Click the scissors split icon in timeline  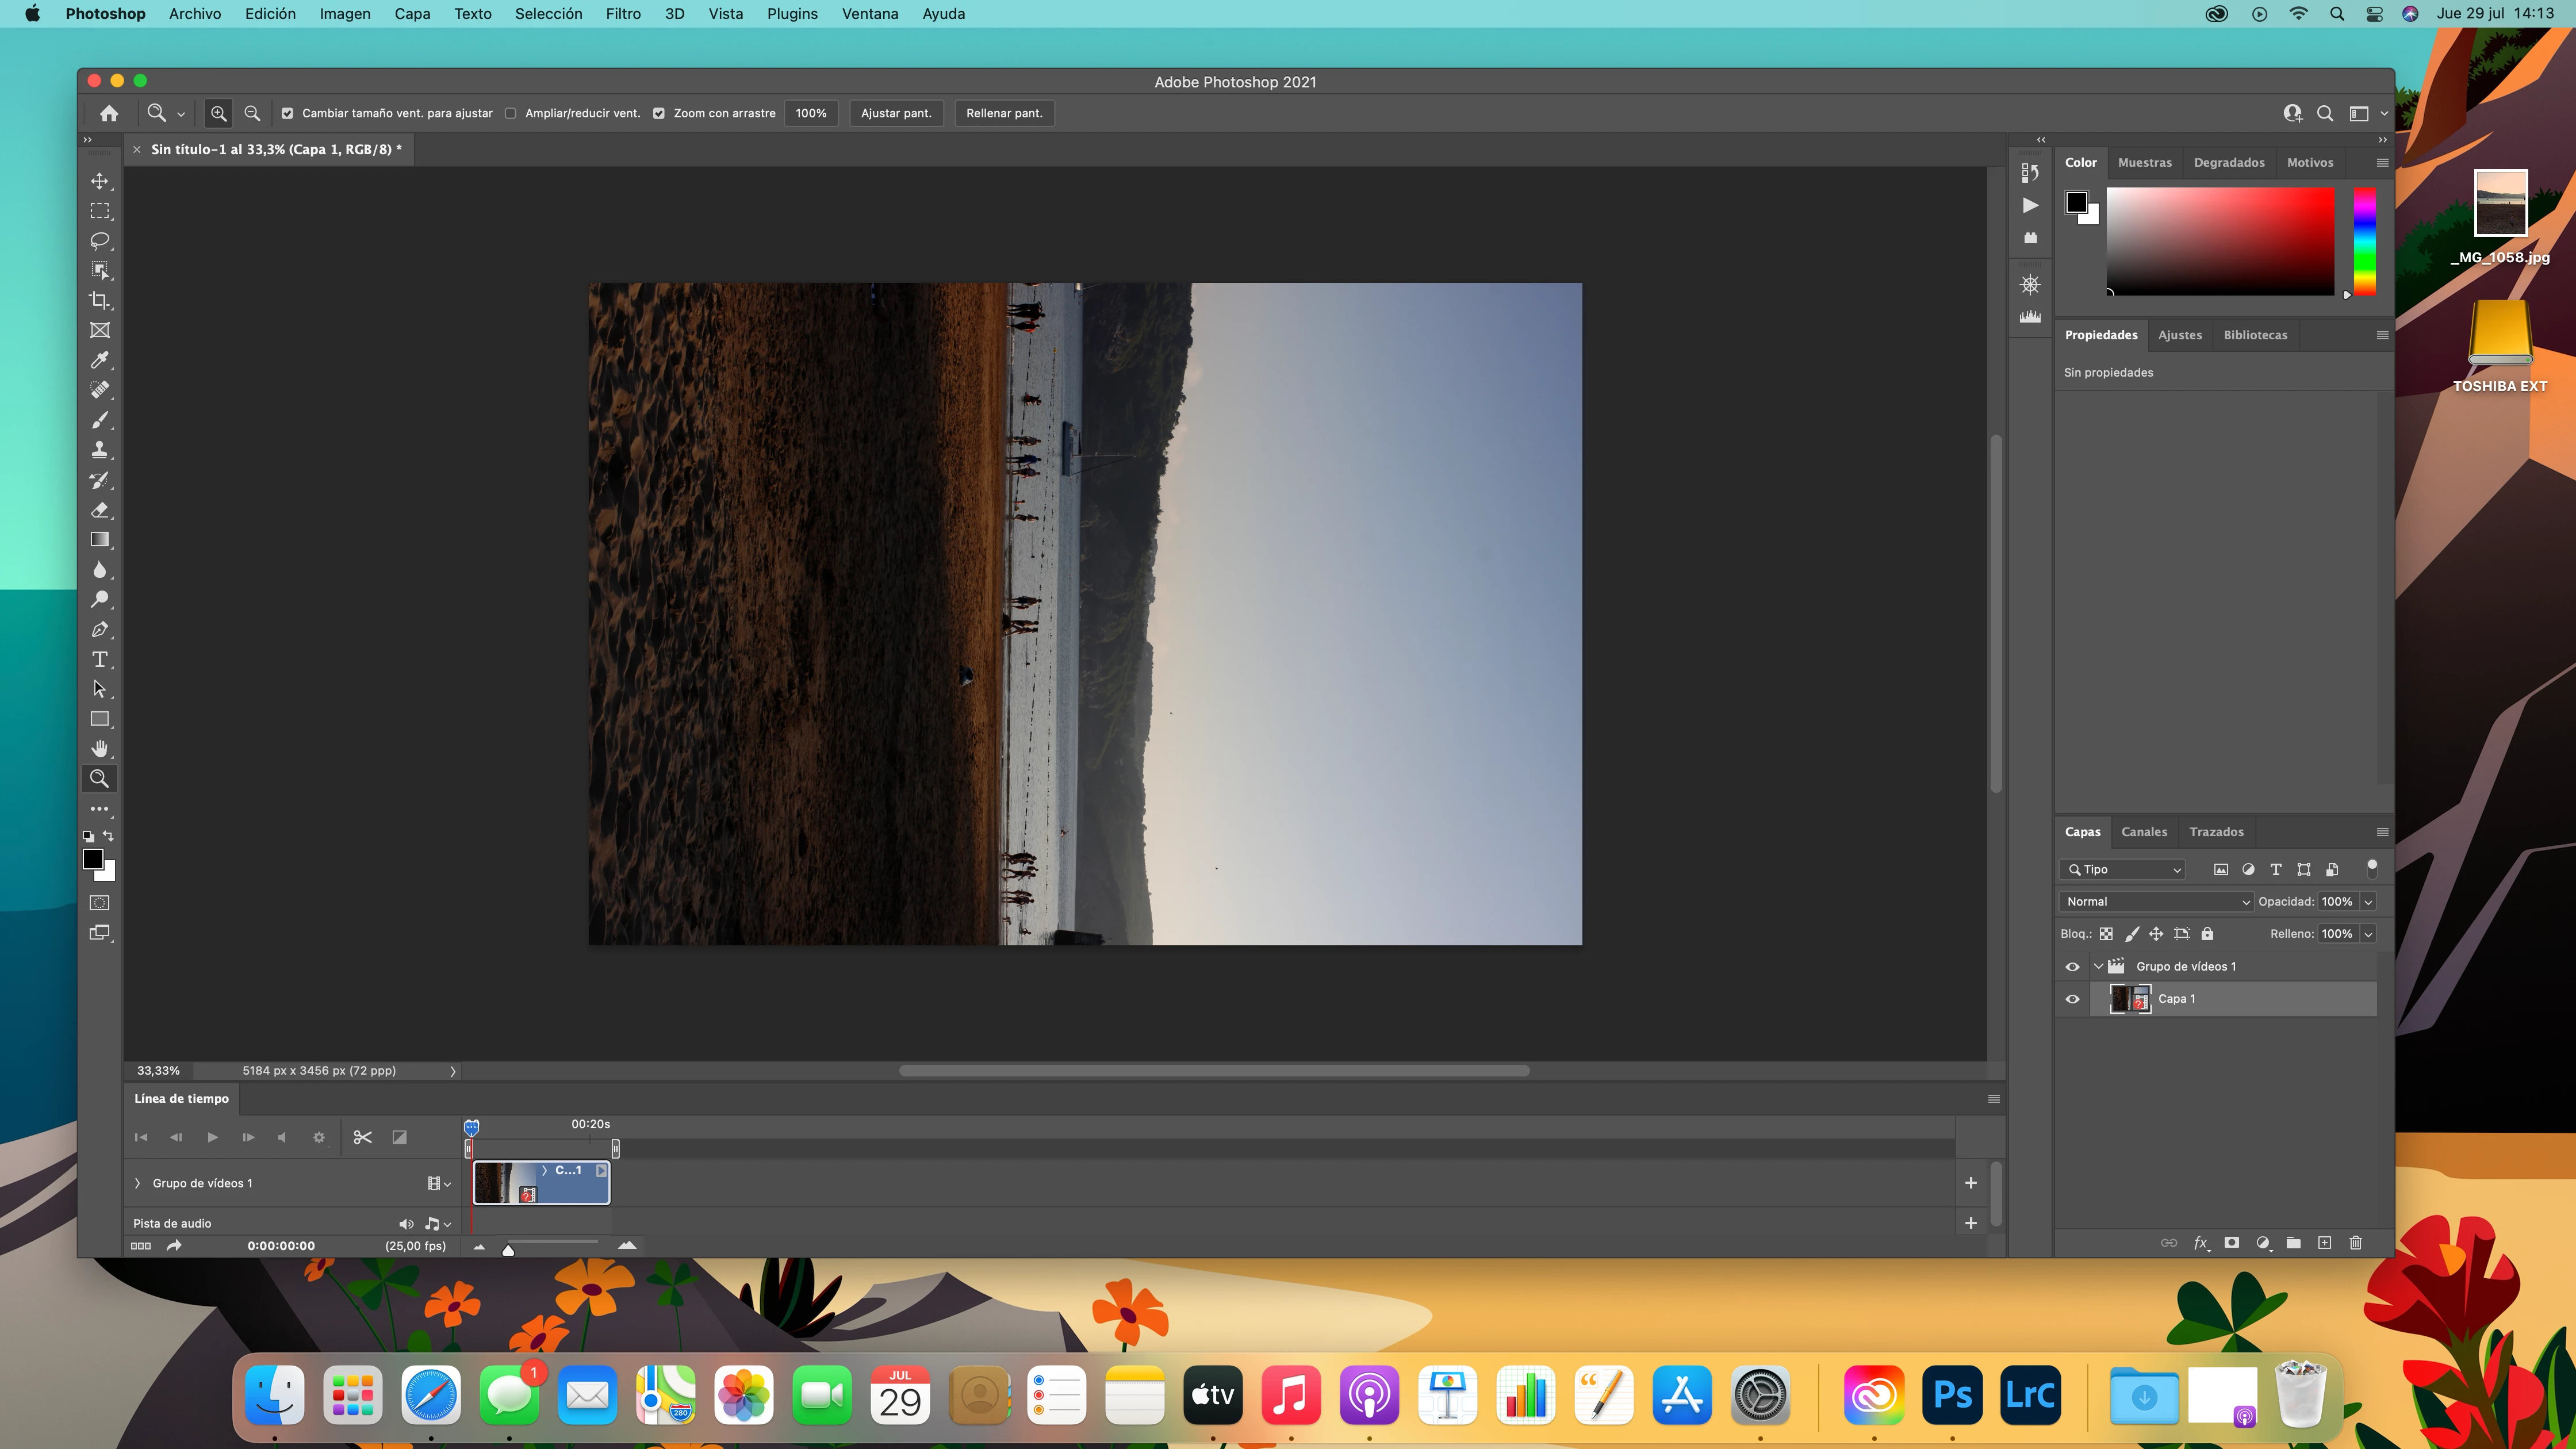pos(363,1137)
